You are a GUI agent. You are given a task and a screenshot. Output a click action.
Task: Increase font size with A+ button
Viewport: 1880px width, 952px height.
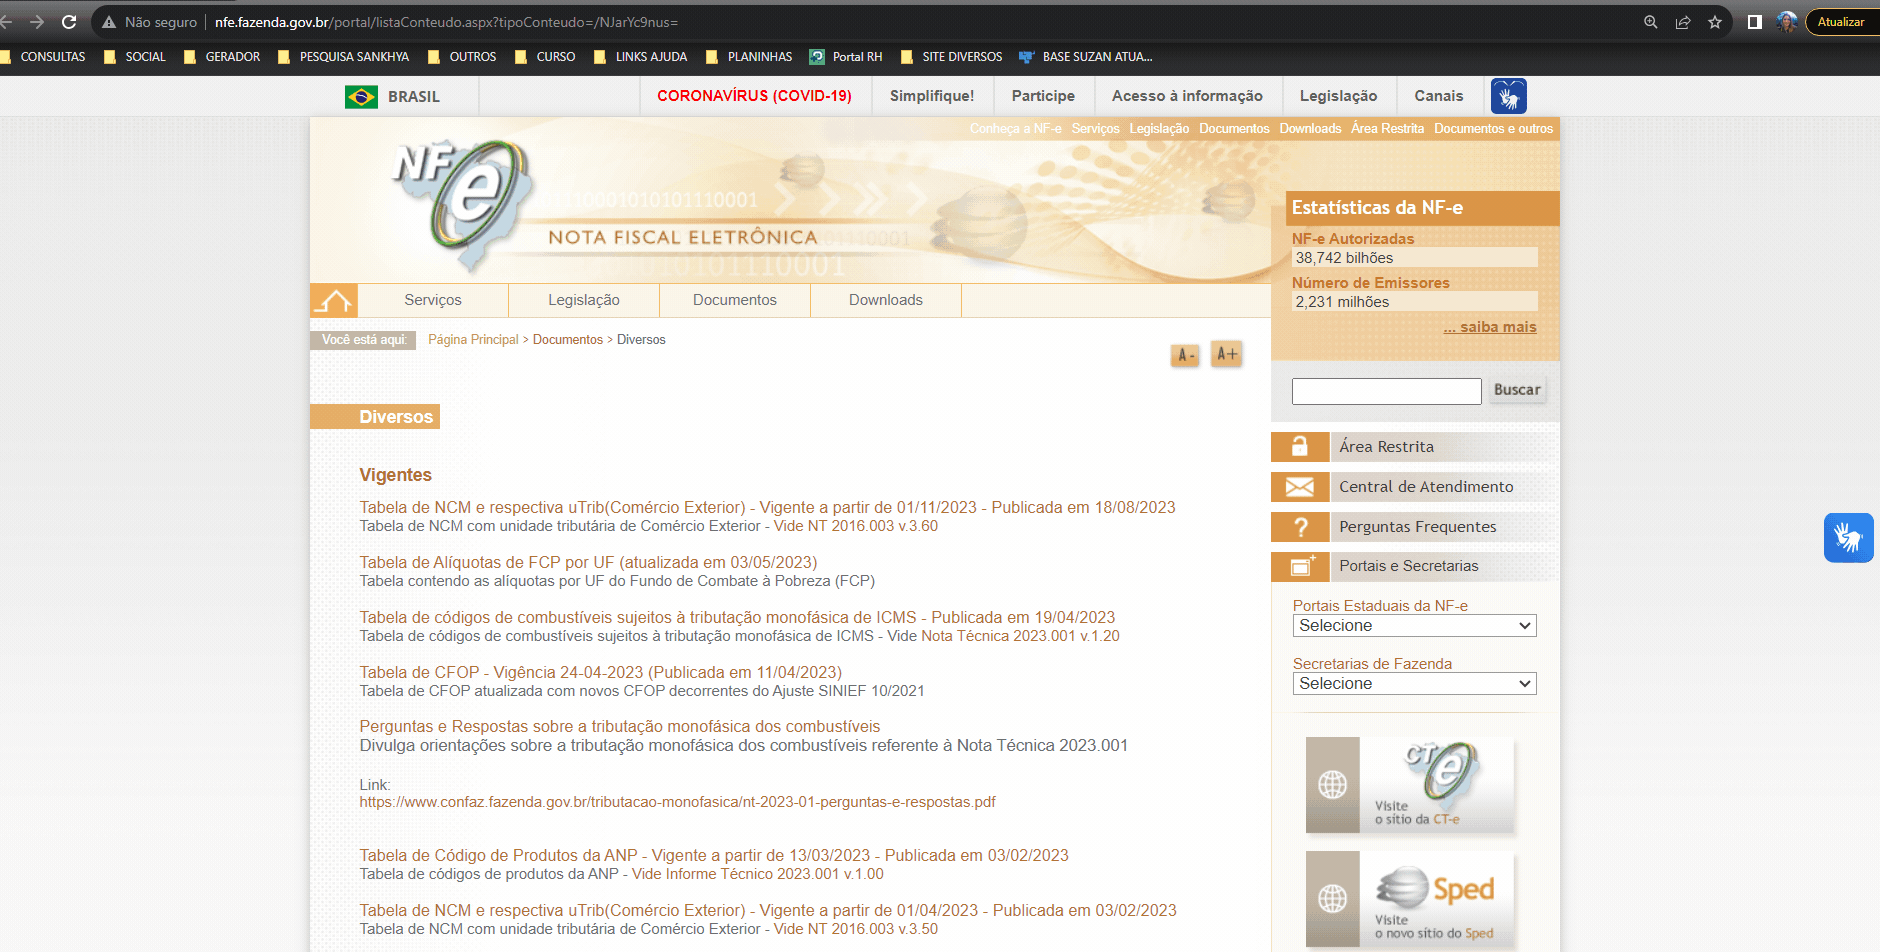click(1227, 354)
